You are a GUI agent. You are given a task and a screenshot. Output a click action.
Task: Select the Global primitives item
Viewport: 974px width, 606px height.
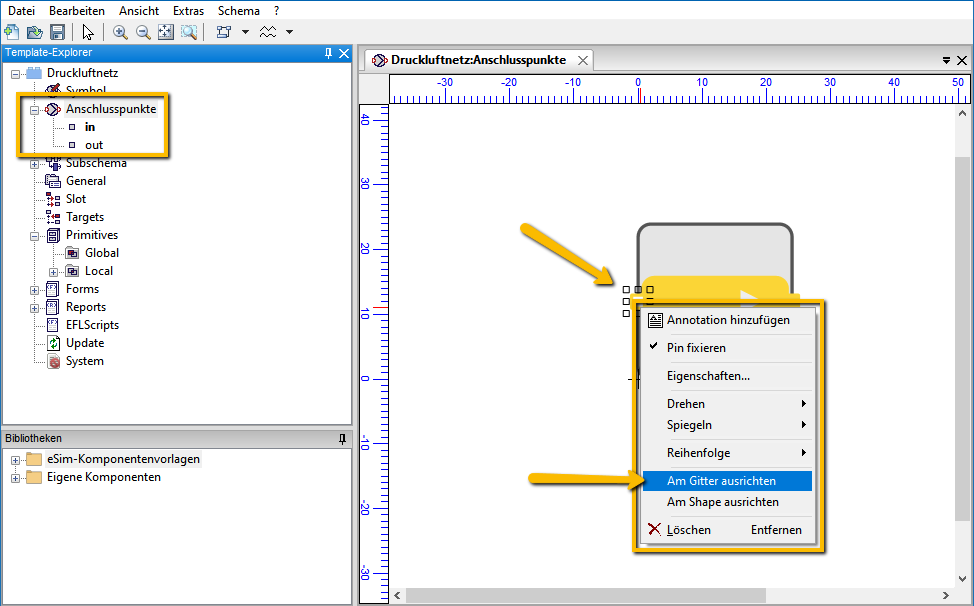point(102,253)
